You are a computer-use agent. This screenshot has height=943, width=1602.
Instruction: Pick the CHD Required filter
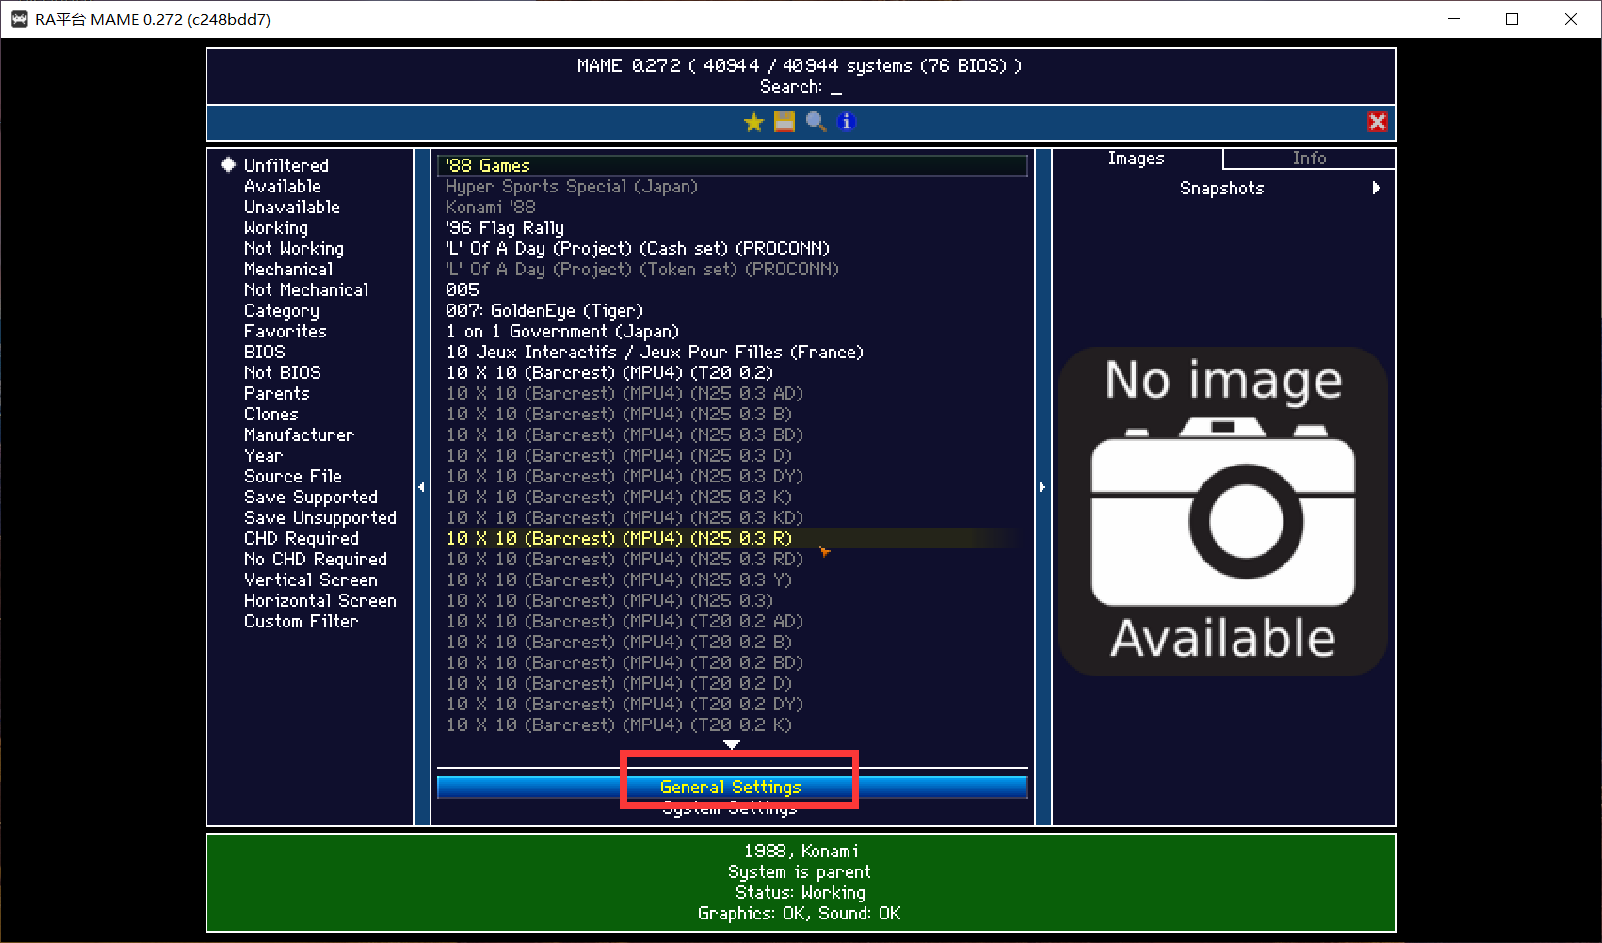click(x=301, y=538)
